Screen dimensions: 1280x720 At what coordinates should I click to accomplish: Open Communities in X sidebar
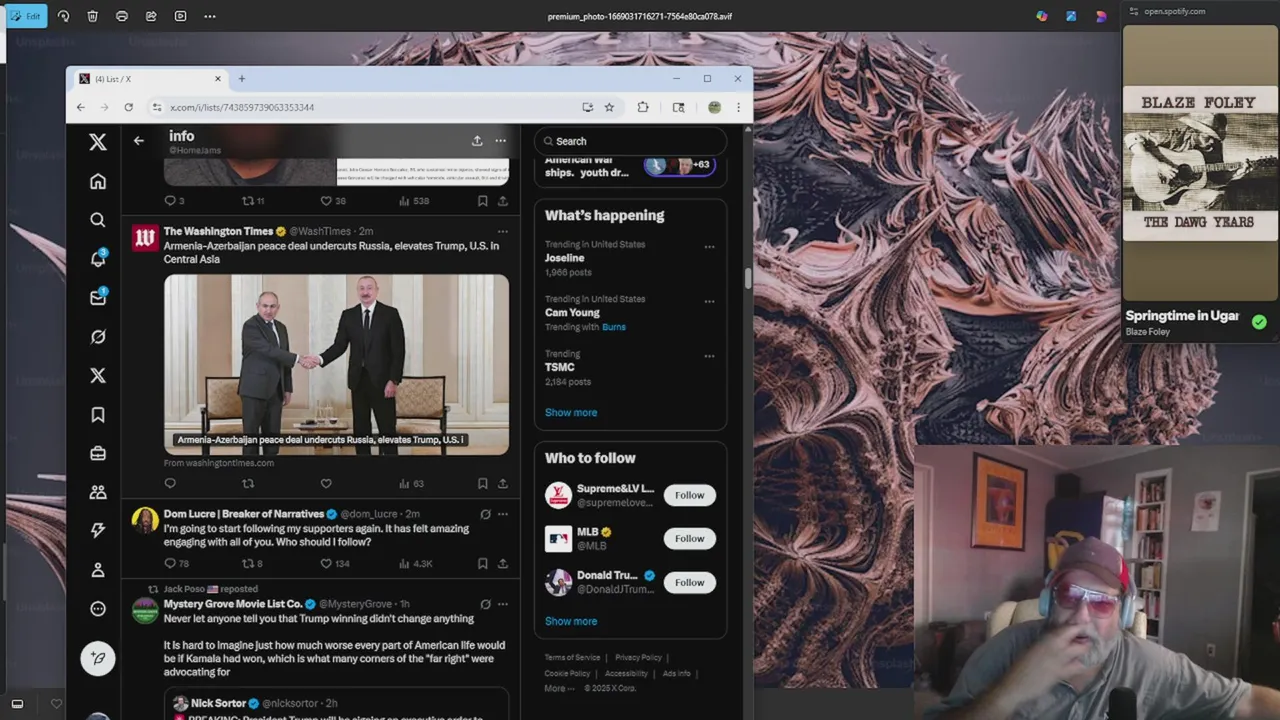98,492
